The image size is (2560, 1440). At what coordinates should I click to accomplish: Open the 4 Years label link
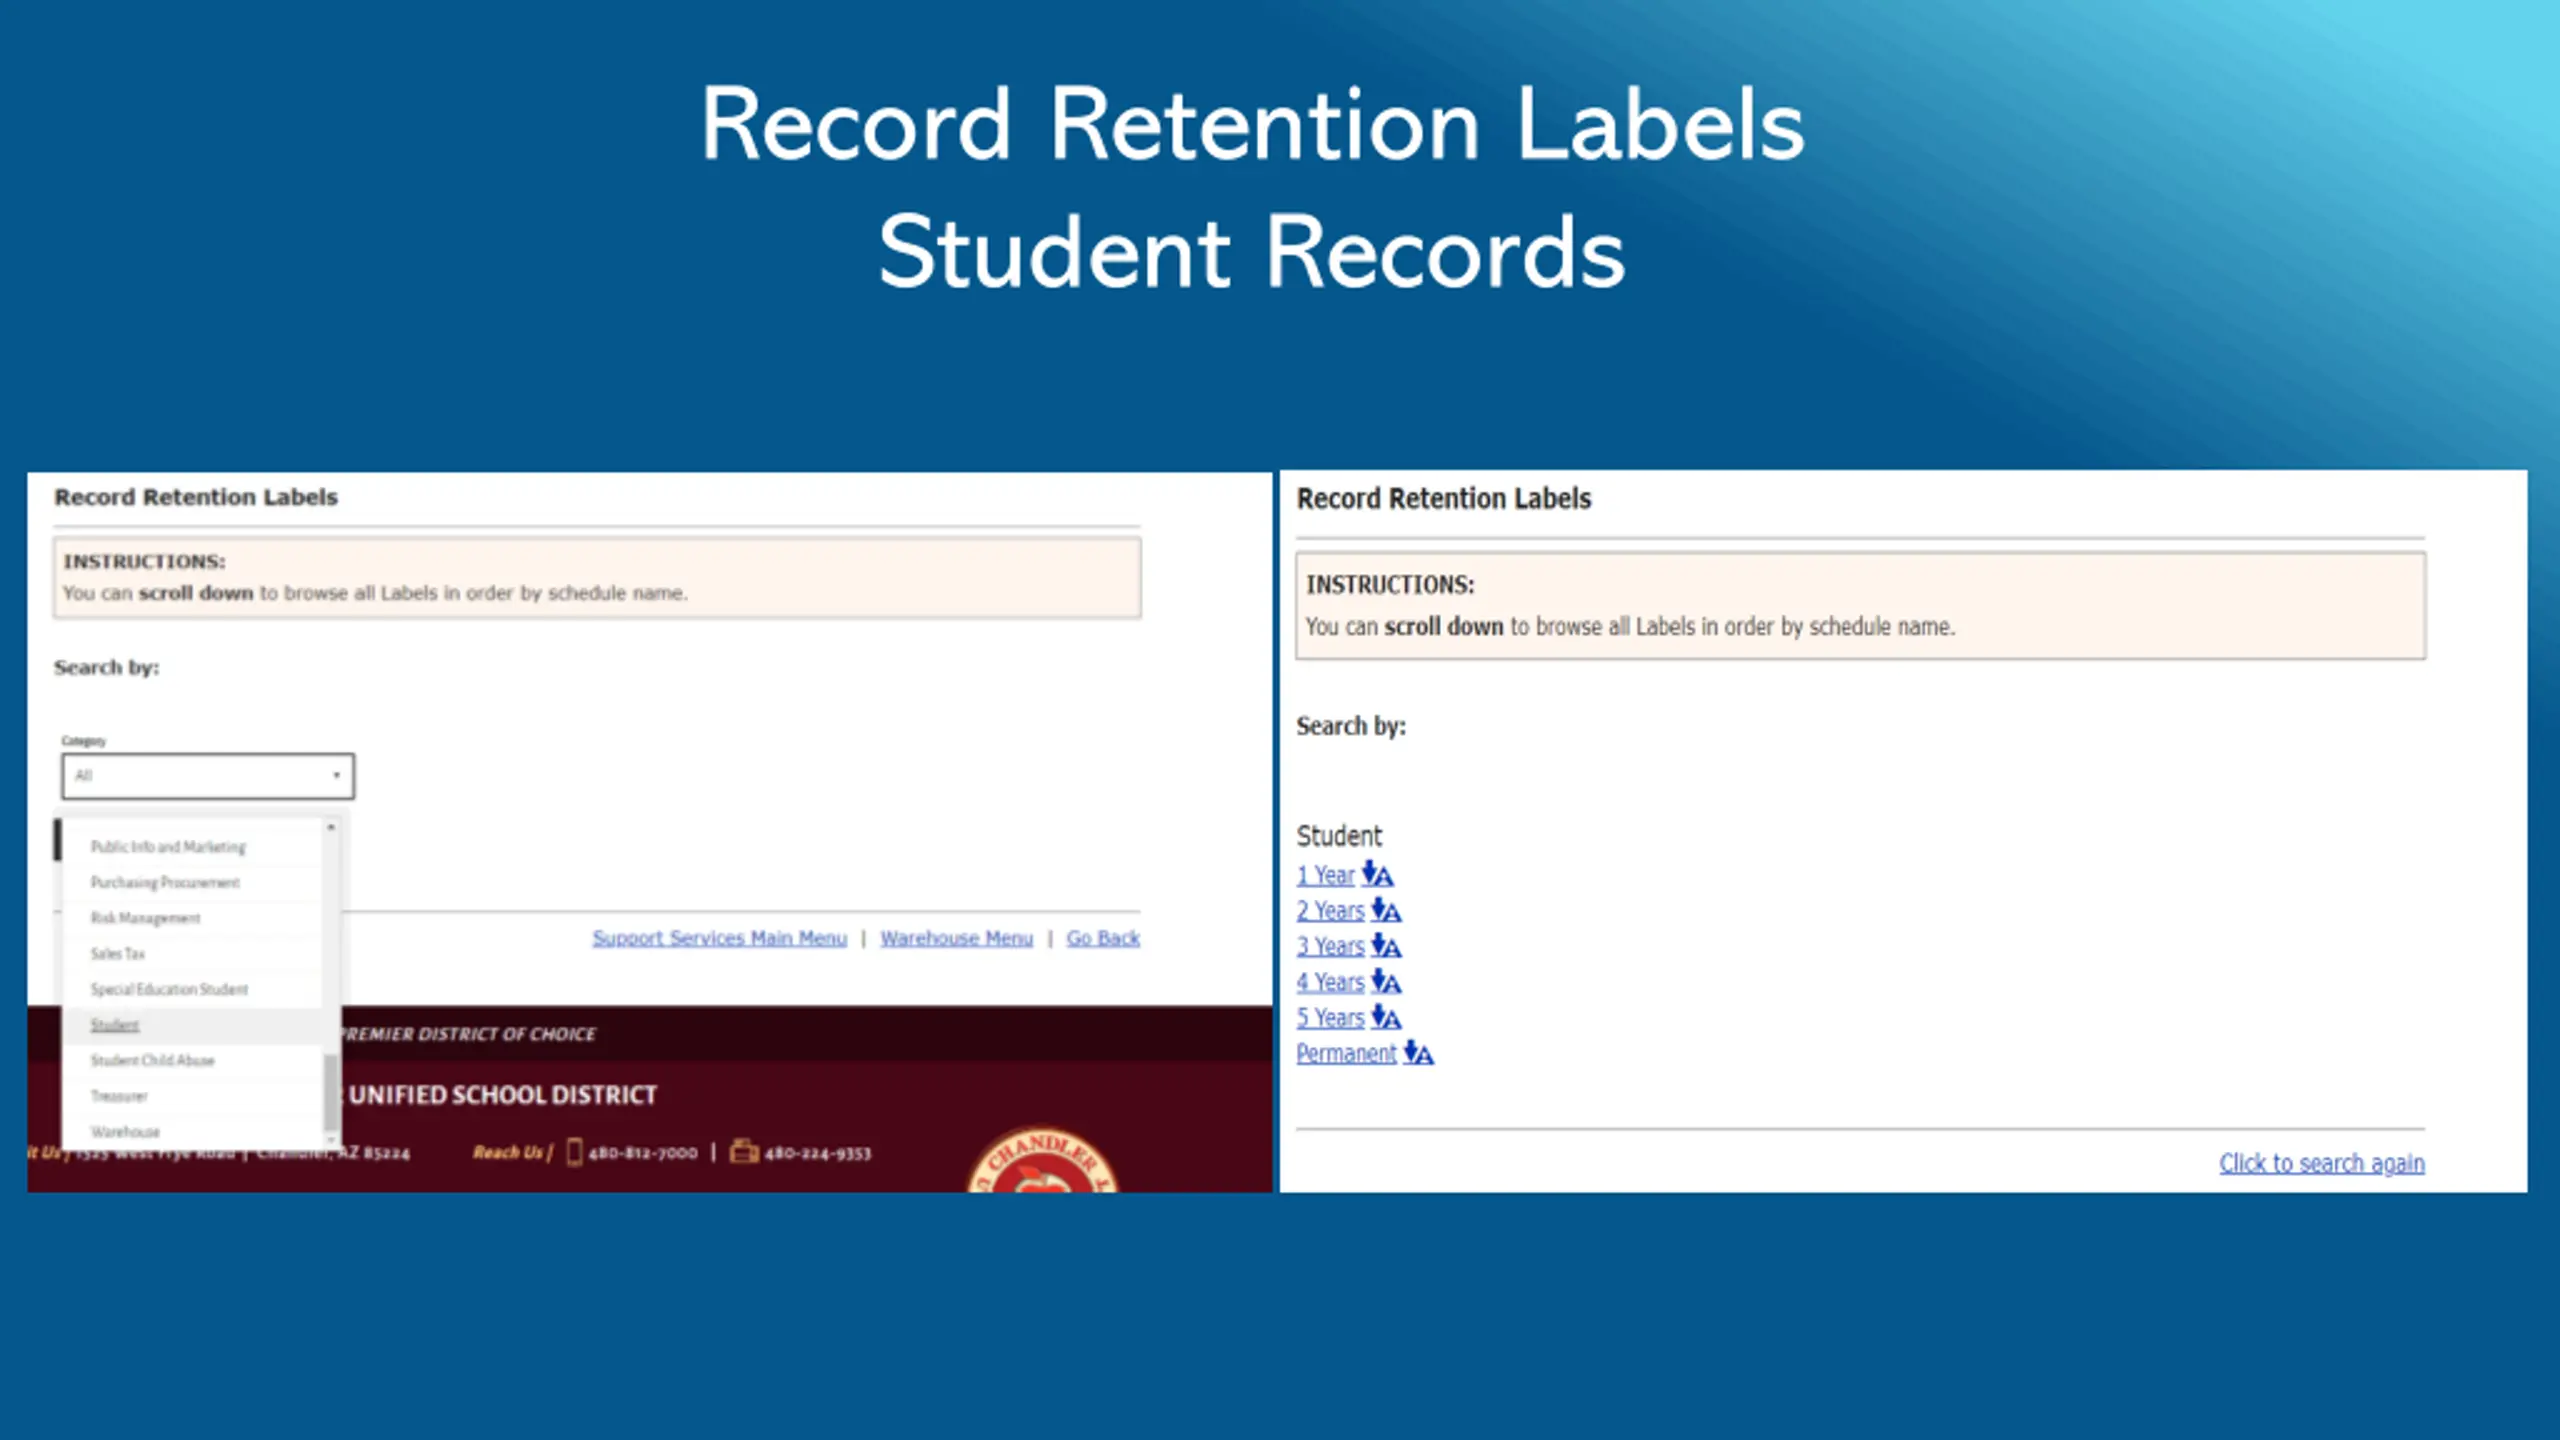1330,982
